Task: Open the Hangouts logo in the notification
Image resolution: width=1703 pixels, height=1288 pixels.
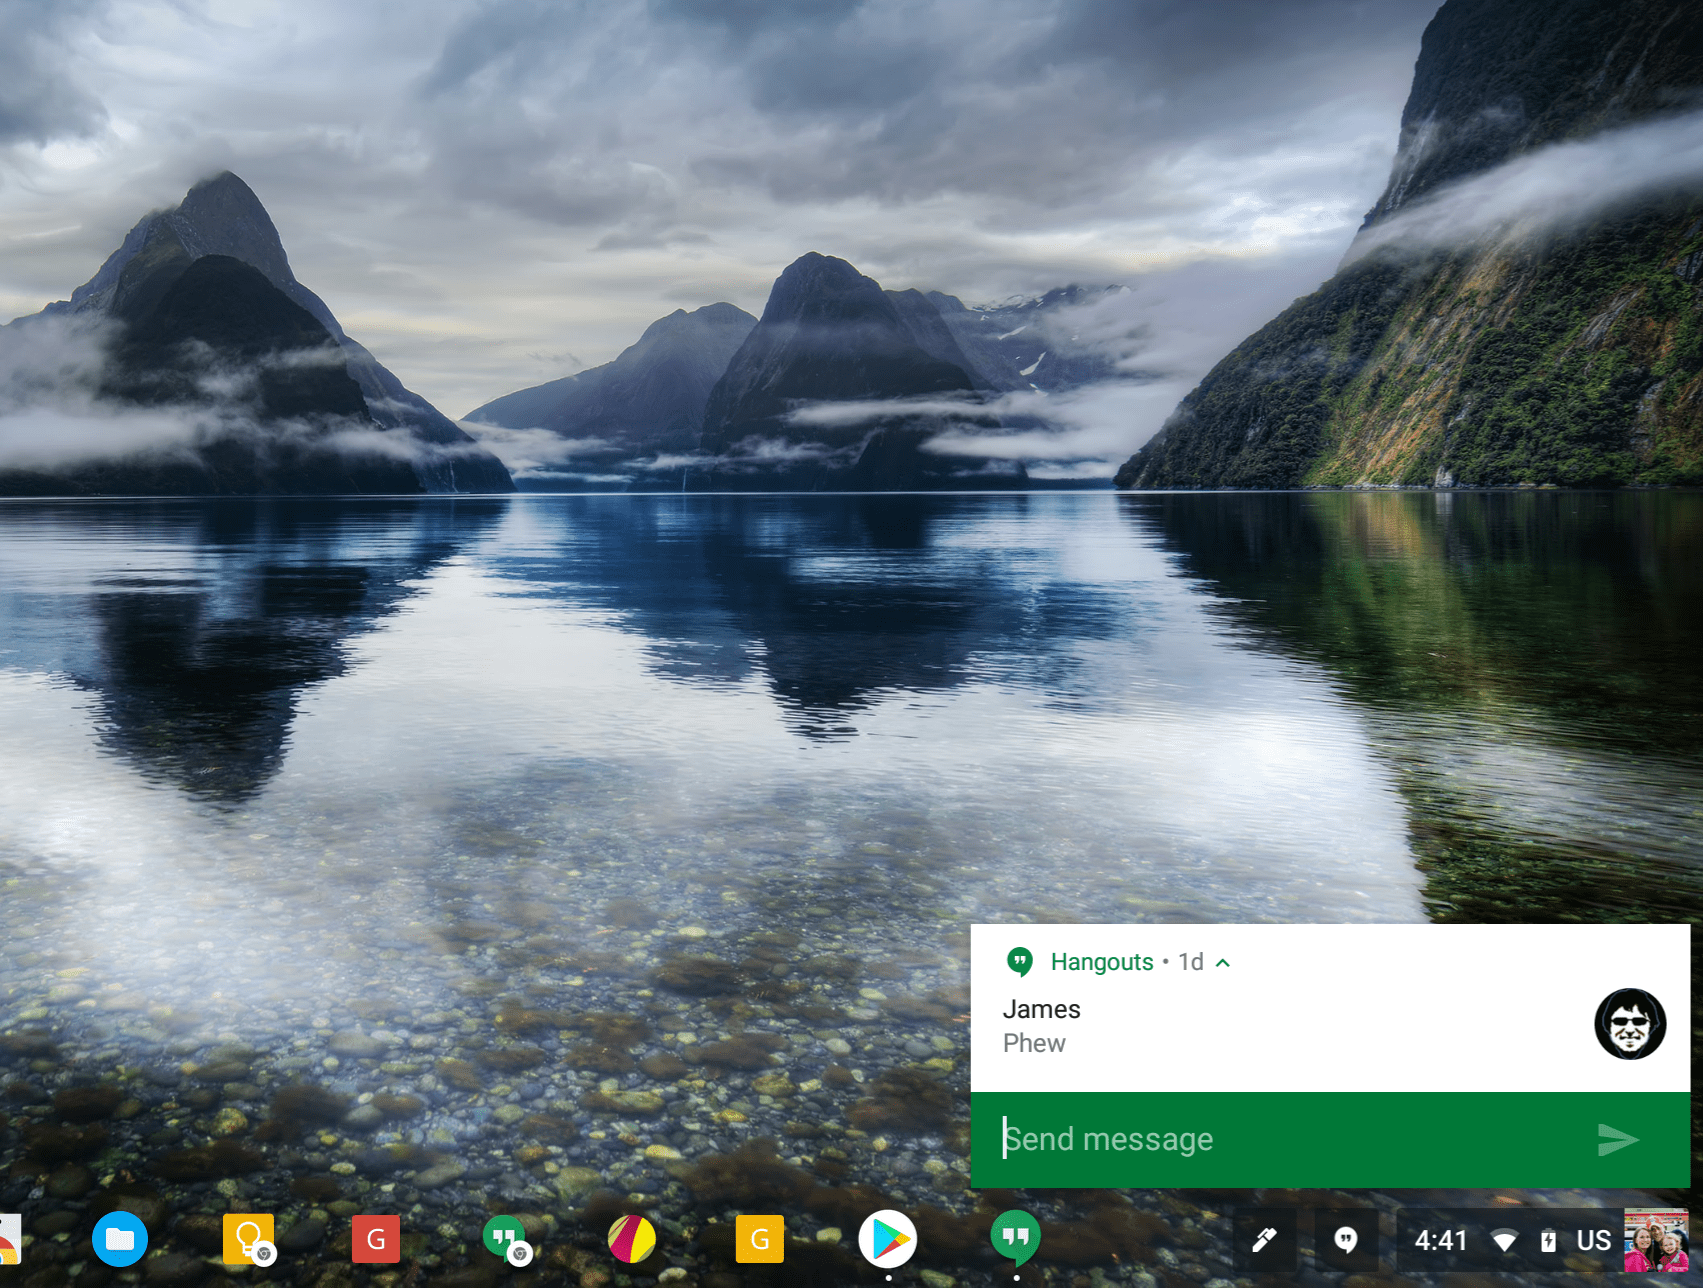Action: pyautogui.click(x=1019, y=962)
